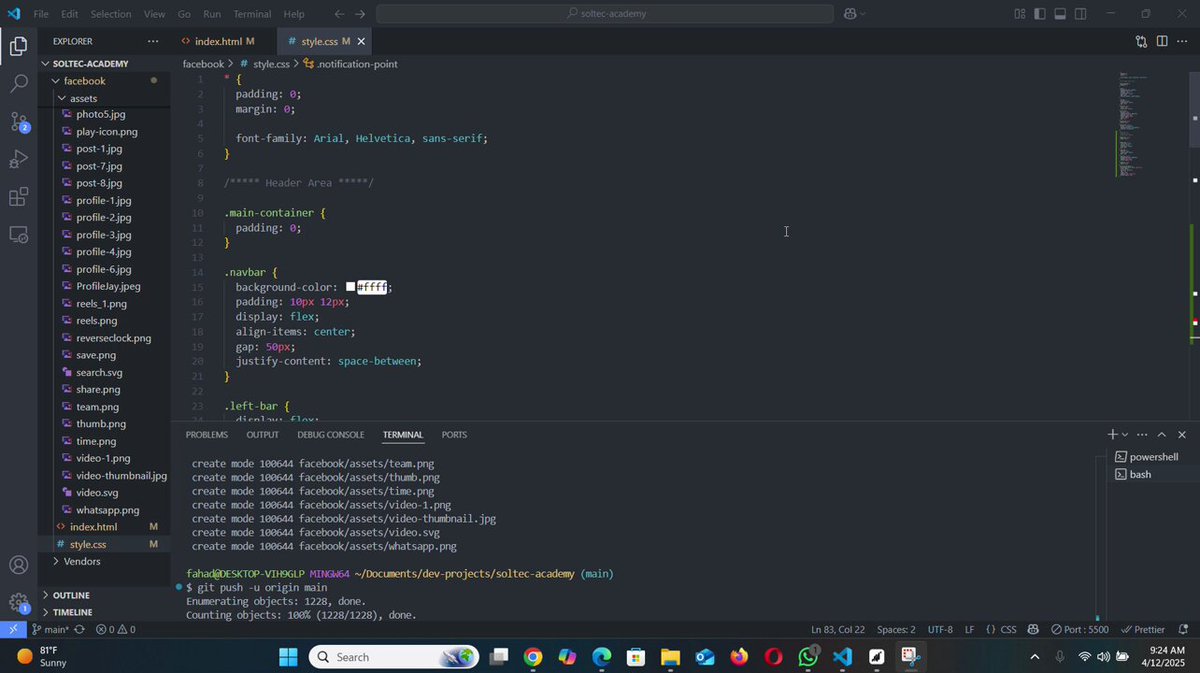This screenshot has height=673, width=1200.
Task: Click the facebook breadcrumb segment
Action: click(x=203, y=64)
